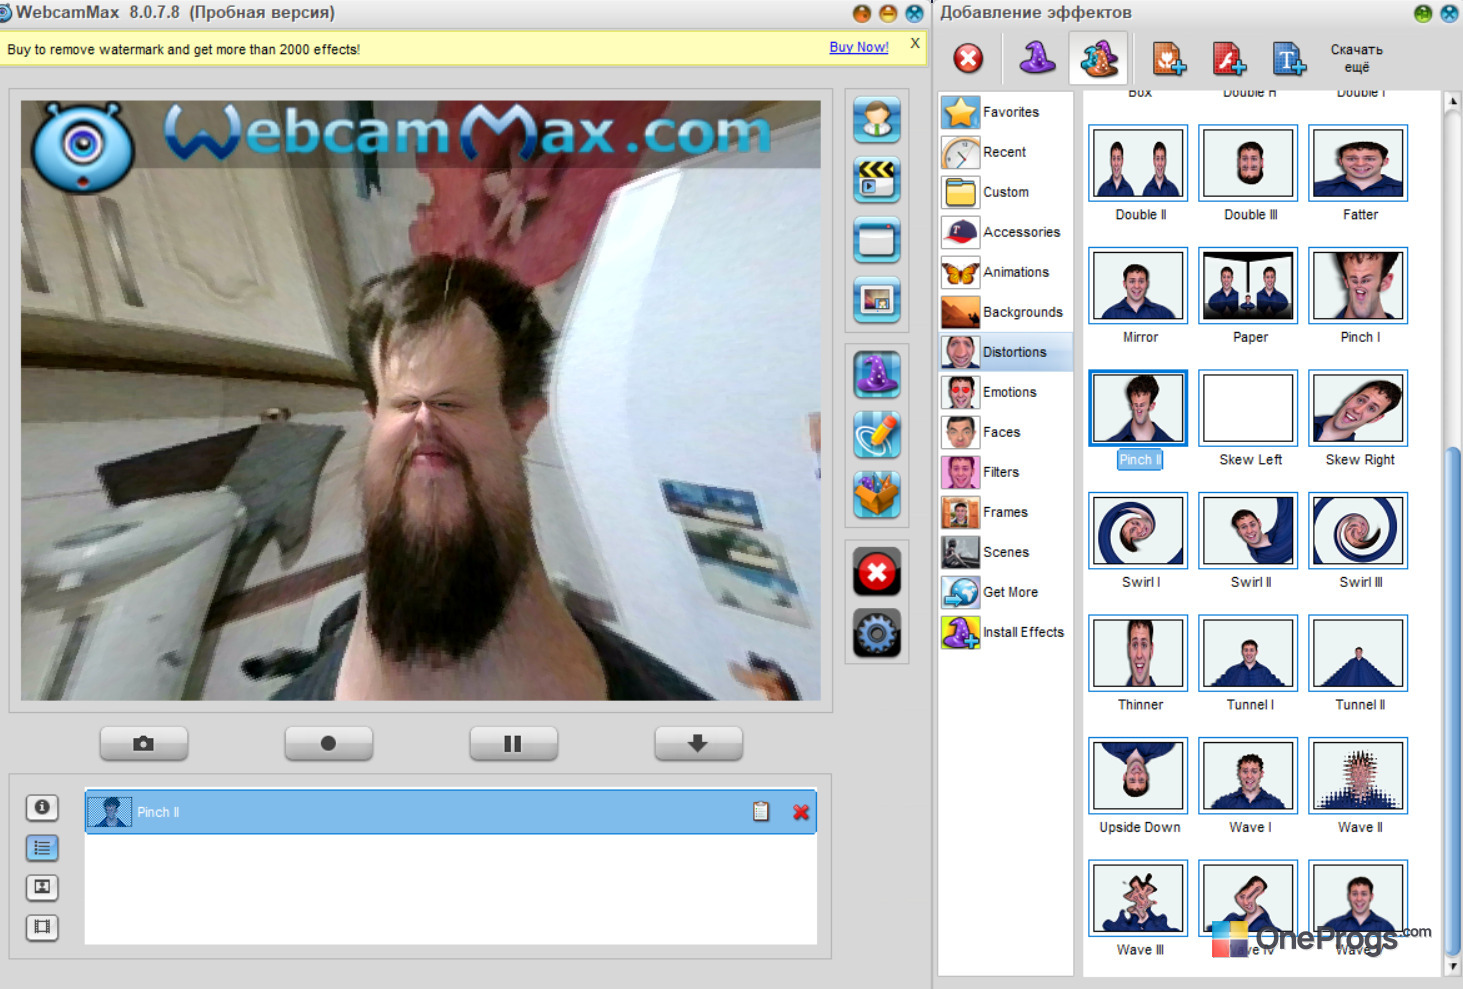This screenshot has height=989, width=1463.
Task: Select the Pinch II row in the applied effects list
Action: 450,812
